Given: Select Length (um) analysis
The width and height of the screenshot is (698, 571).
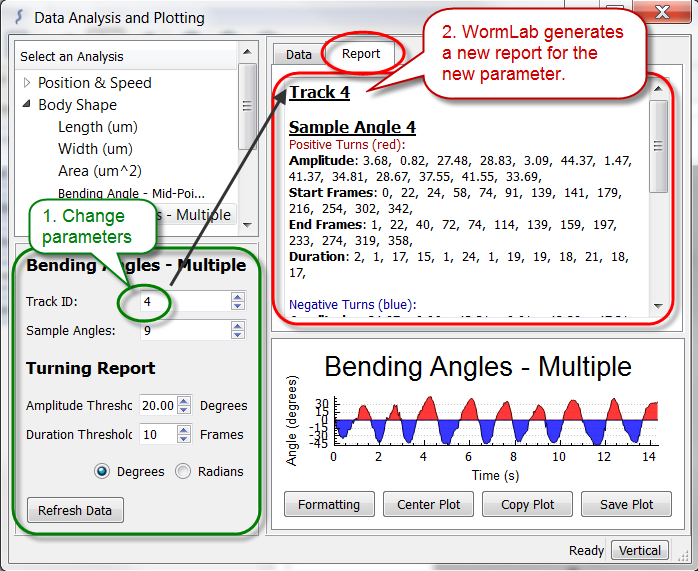Looking at the screenshot, I should 97,127.
